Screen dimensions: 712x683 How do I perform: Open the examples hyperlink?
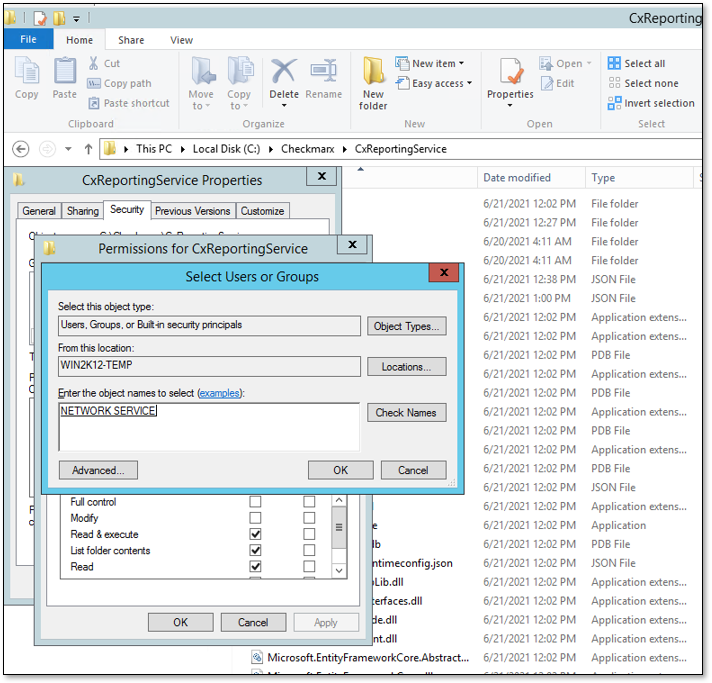click(x=219, y=394)
